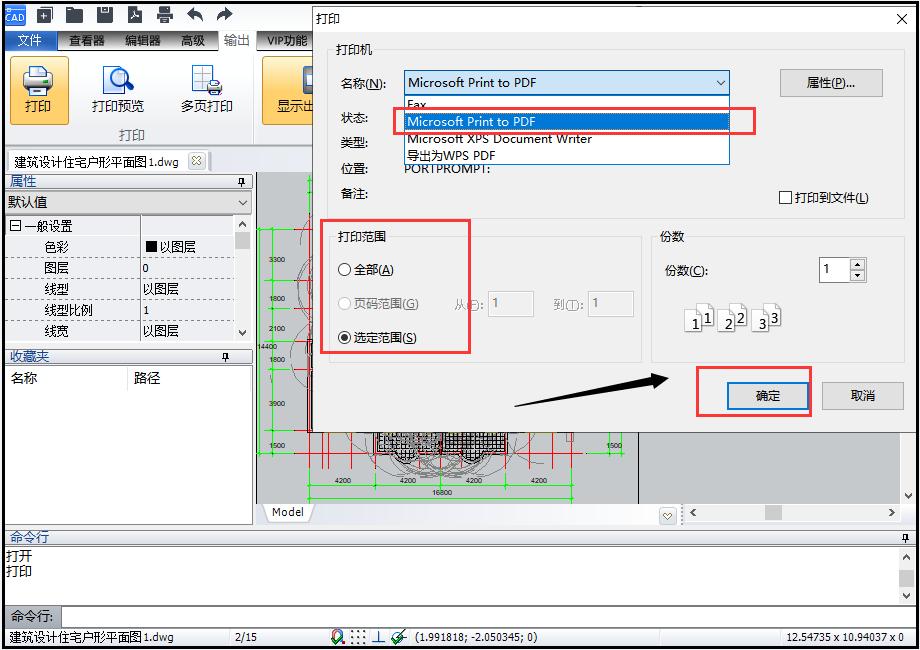Confirm printing with the 确定 button
This screenshot has height=650, width=920.
[x=767, y=395]
